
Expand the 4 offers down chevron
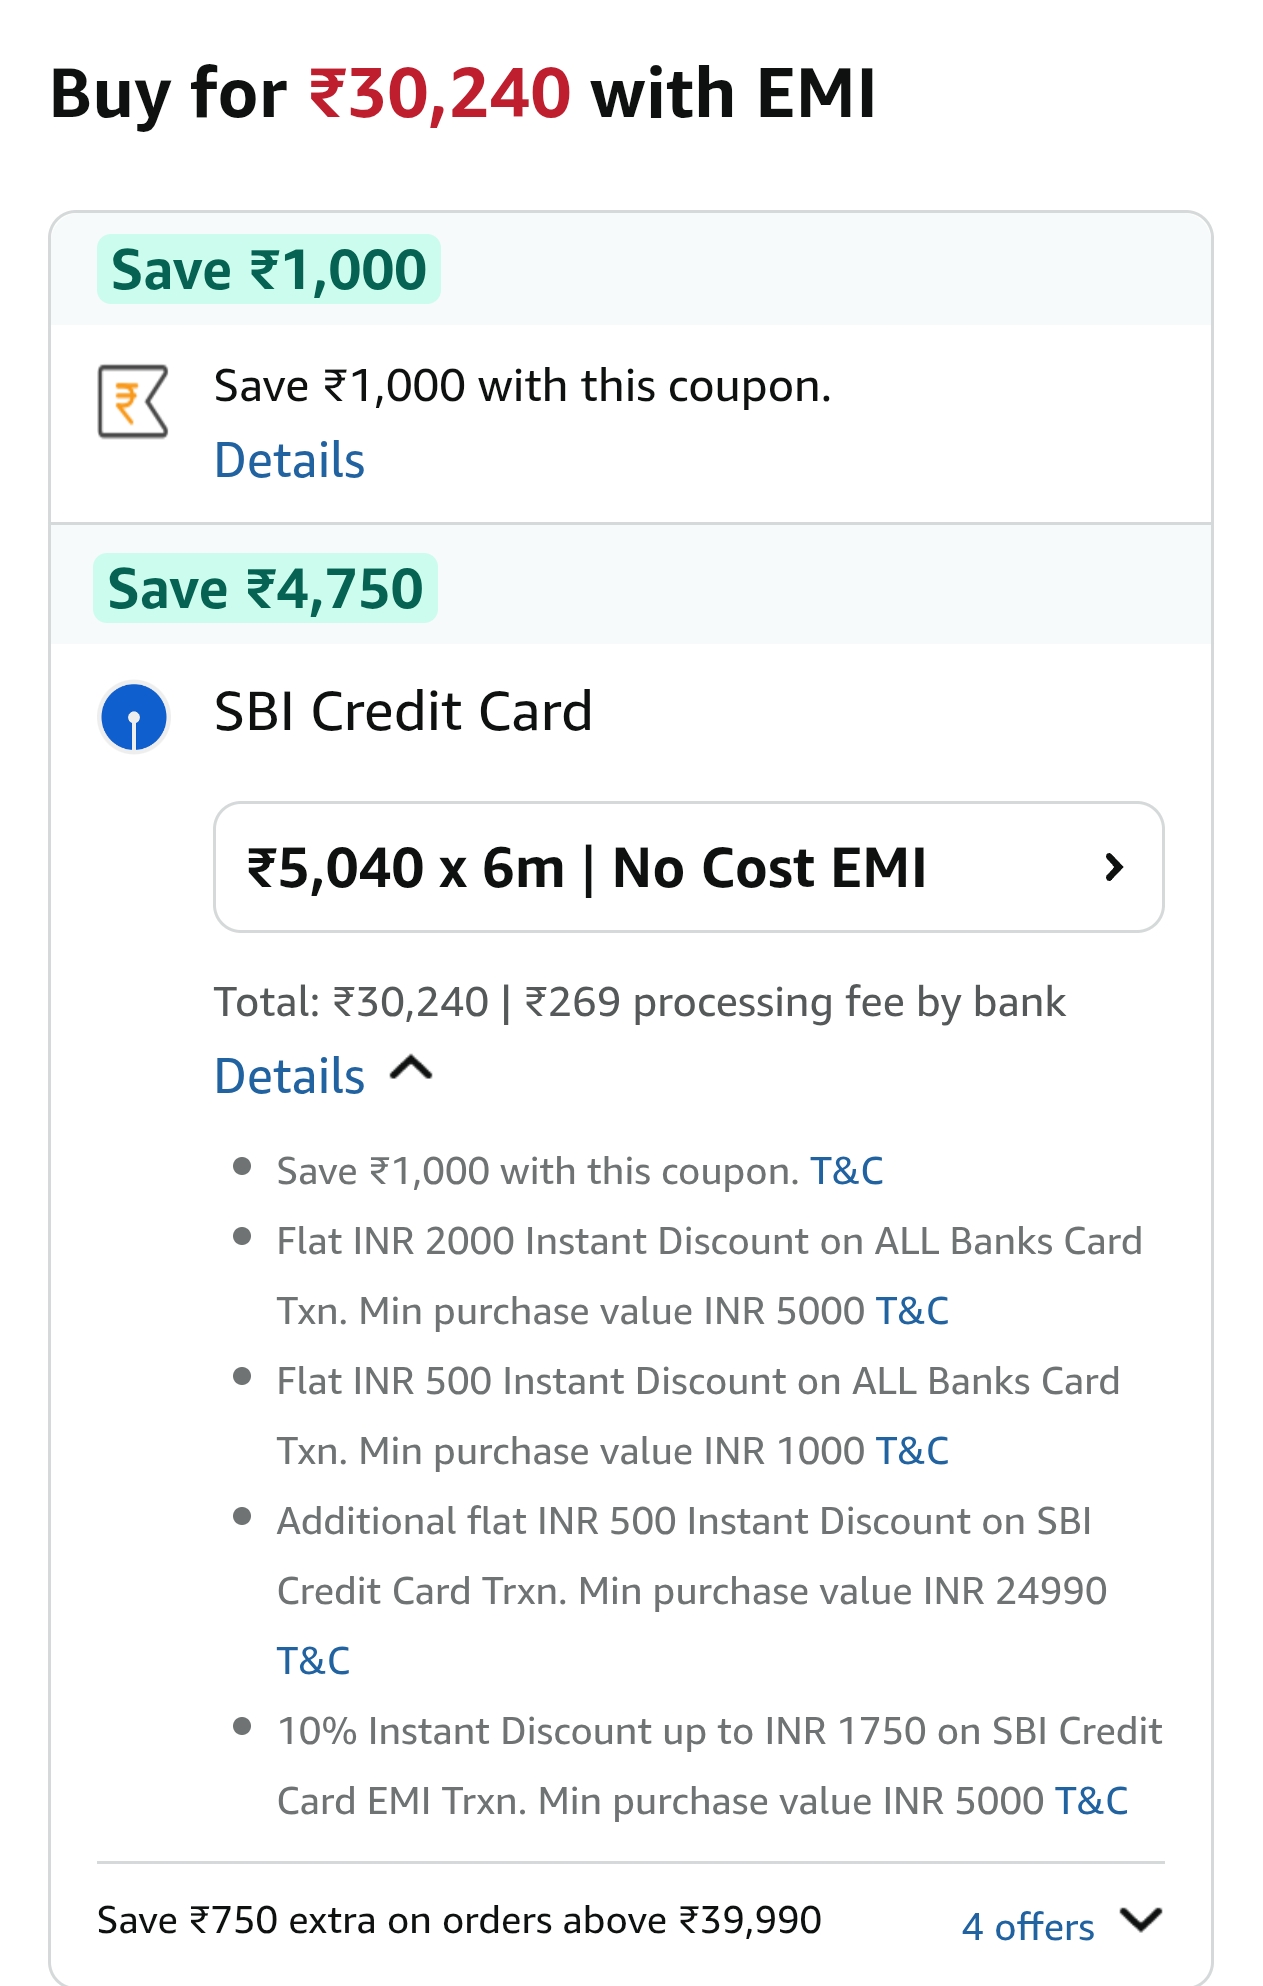click(1141, 1920)
